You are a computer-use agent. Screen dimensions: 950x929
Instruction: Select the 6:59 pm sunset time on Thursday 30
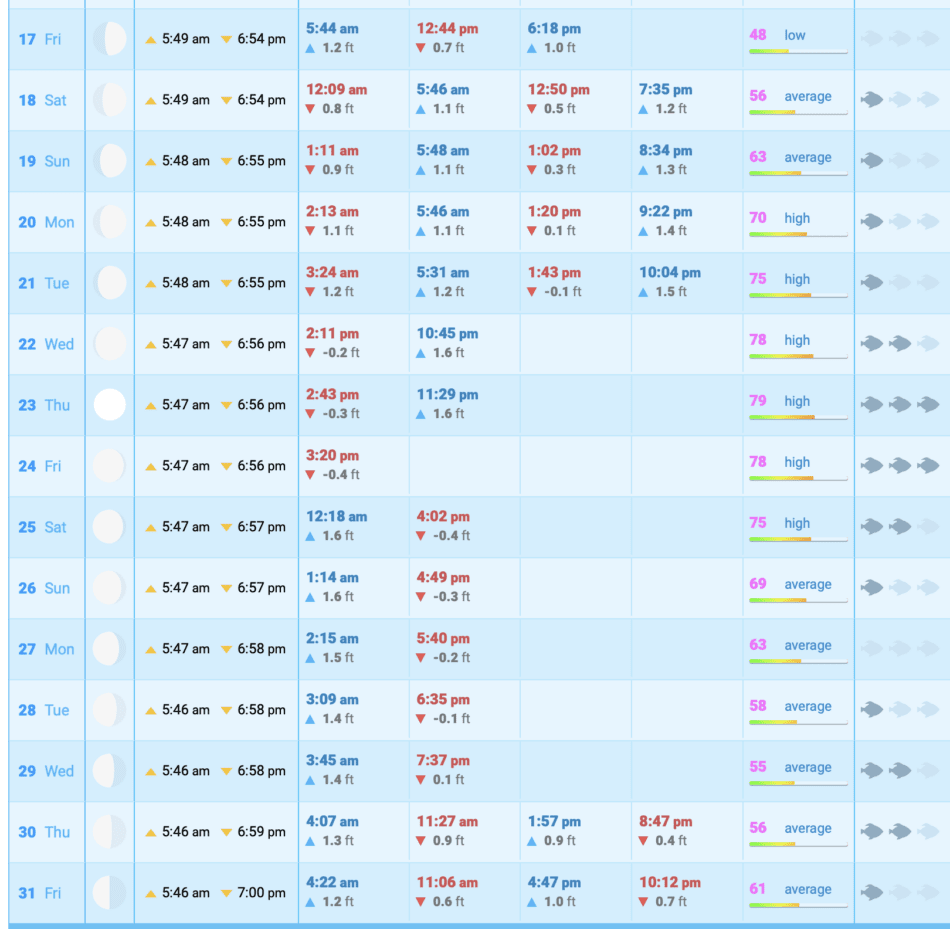point(261,832)
